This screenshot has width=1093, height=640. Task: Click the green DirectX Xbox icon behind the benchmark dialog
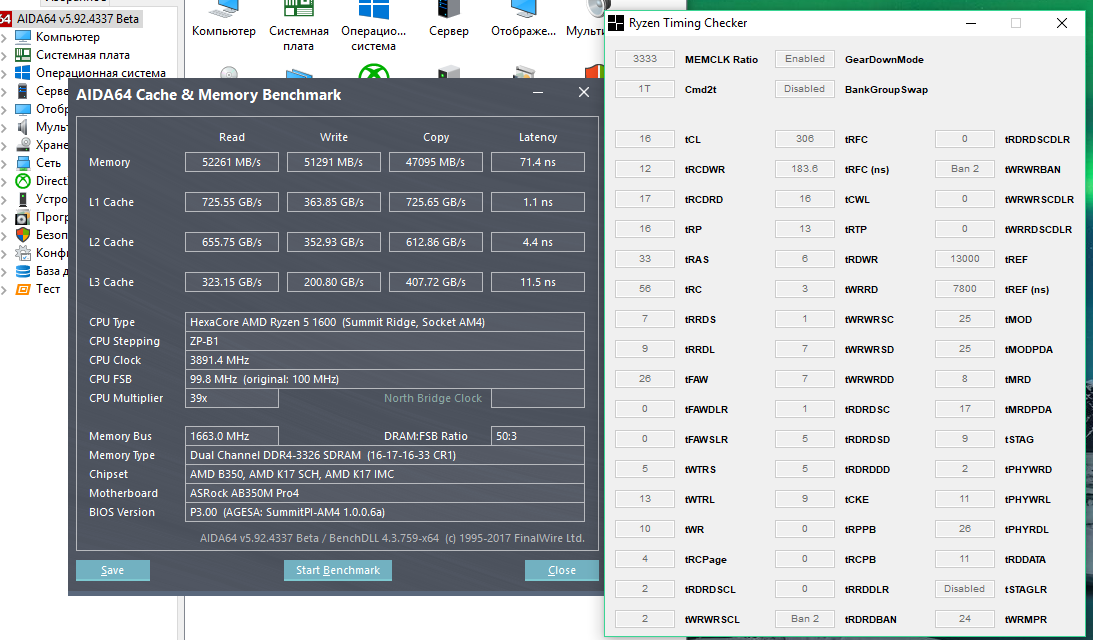pos(374,72)
